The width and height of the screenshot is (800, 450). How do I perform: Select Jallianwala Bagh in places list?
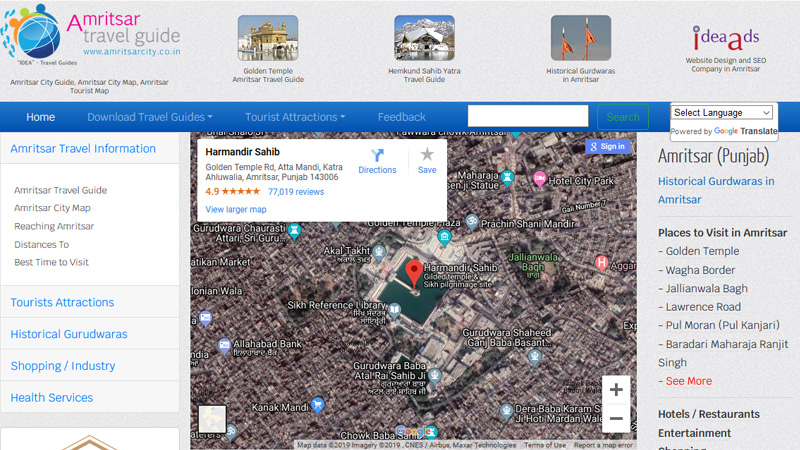[707, 288]
